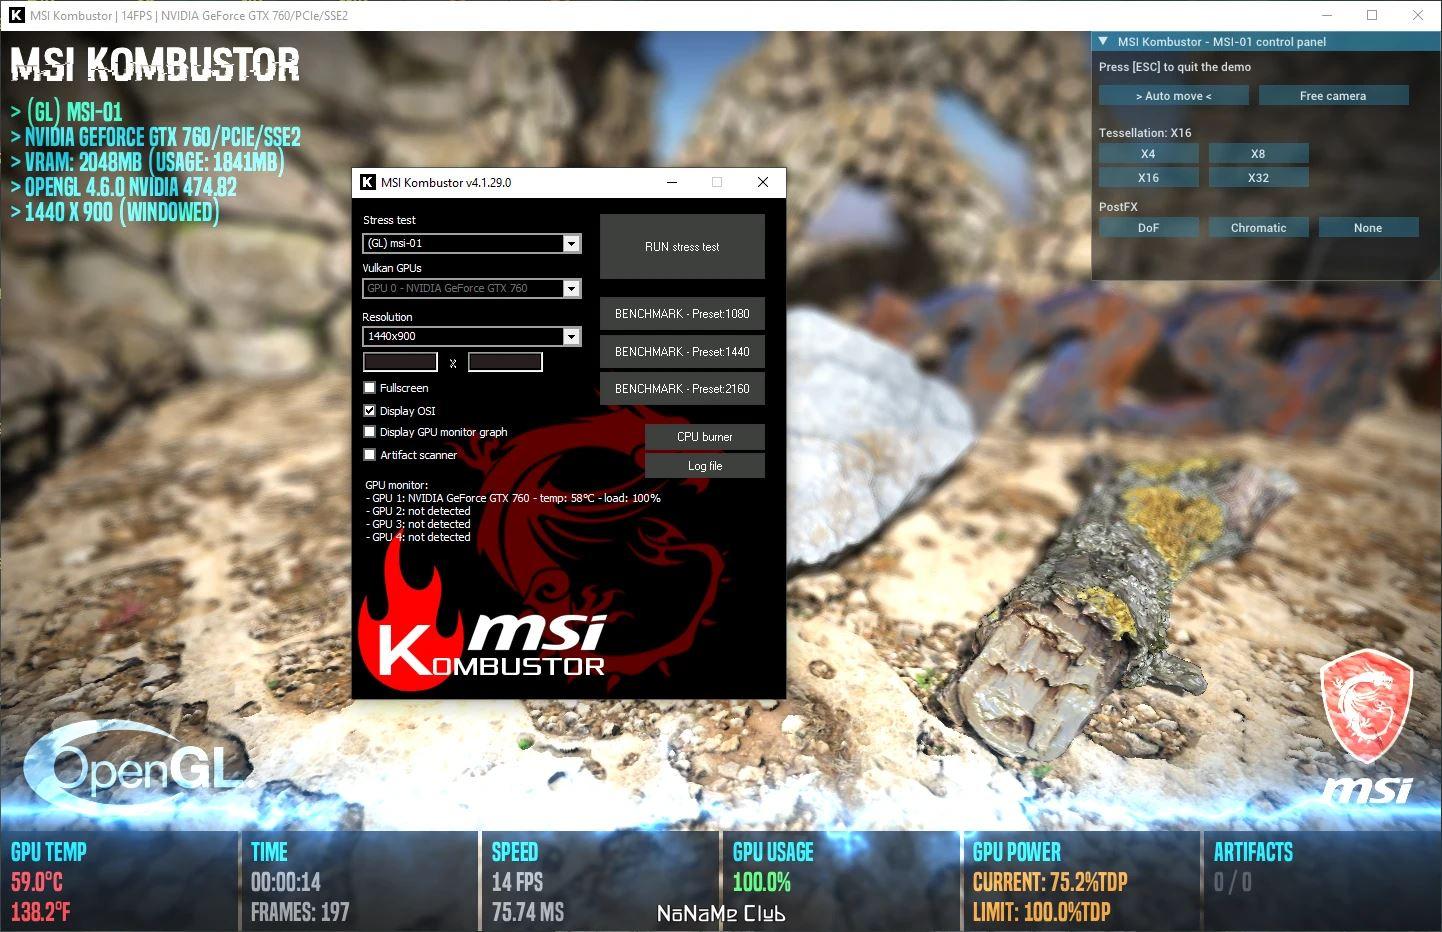The height and width of the screenshot is (932, 1442).
Task: Apply the Chromatic PostFX option
Action: [1258, 228]
